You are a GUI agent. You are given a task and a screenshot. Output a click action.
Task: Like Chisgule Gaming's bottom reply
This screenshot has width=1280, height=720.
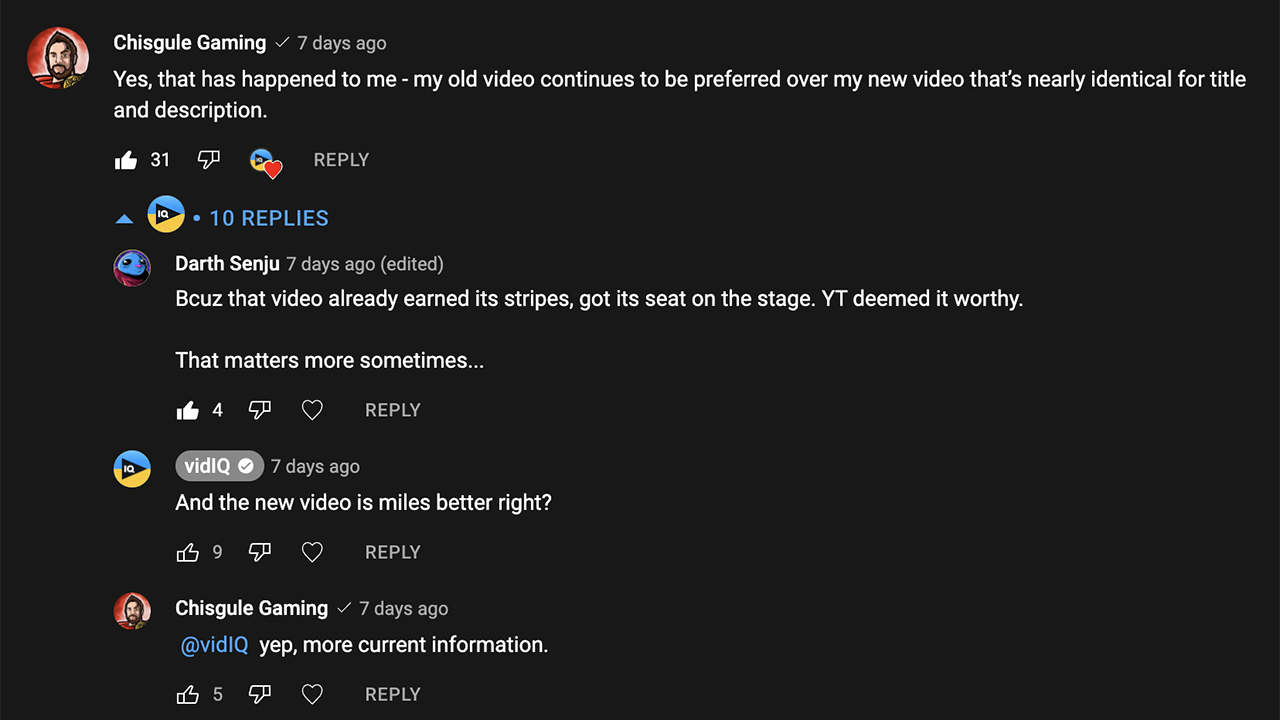[x=188, y=694]
